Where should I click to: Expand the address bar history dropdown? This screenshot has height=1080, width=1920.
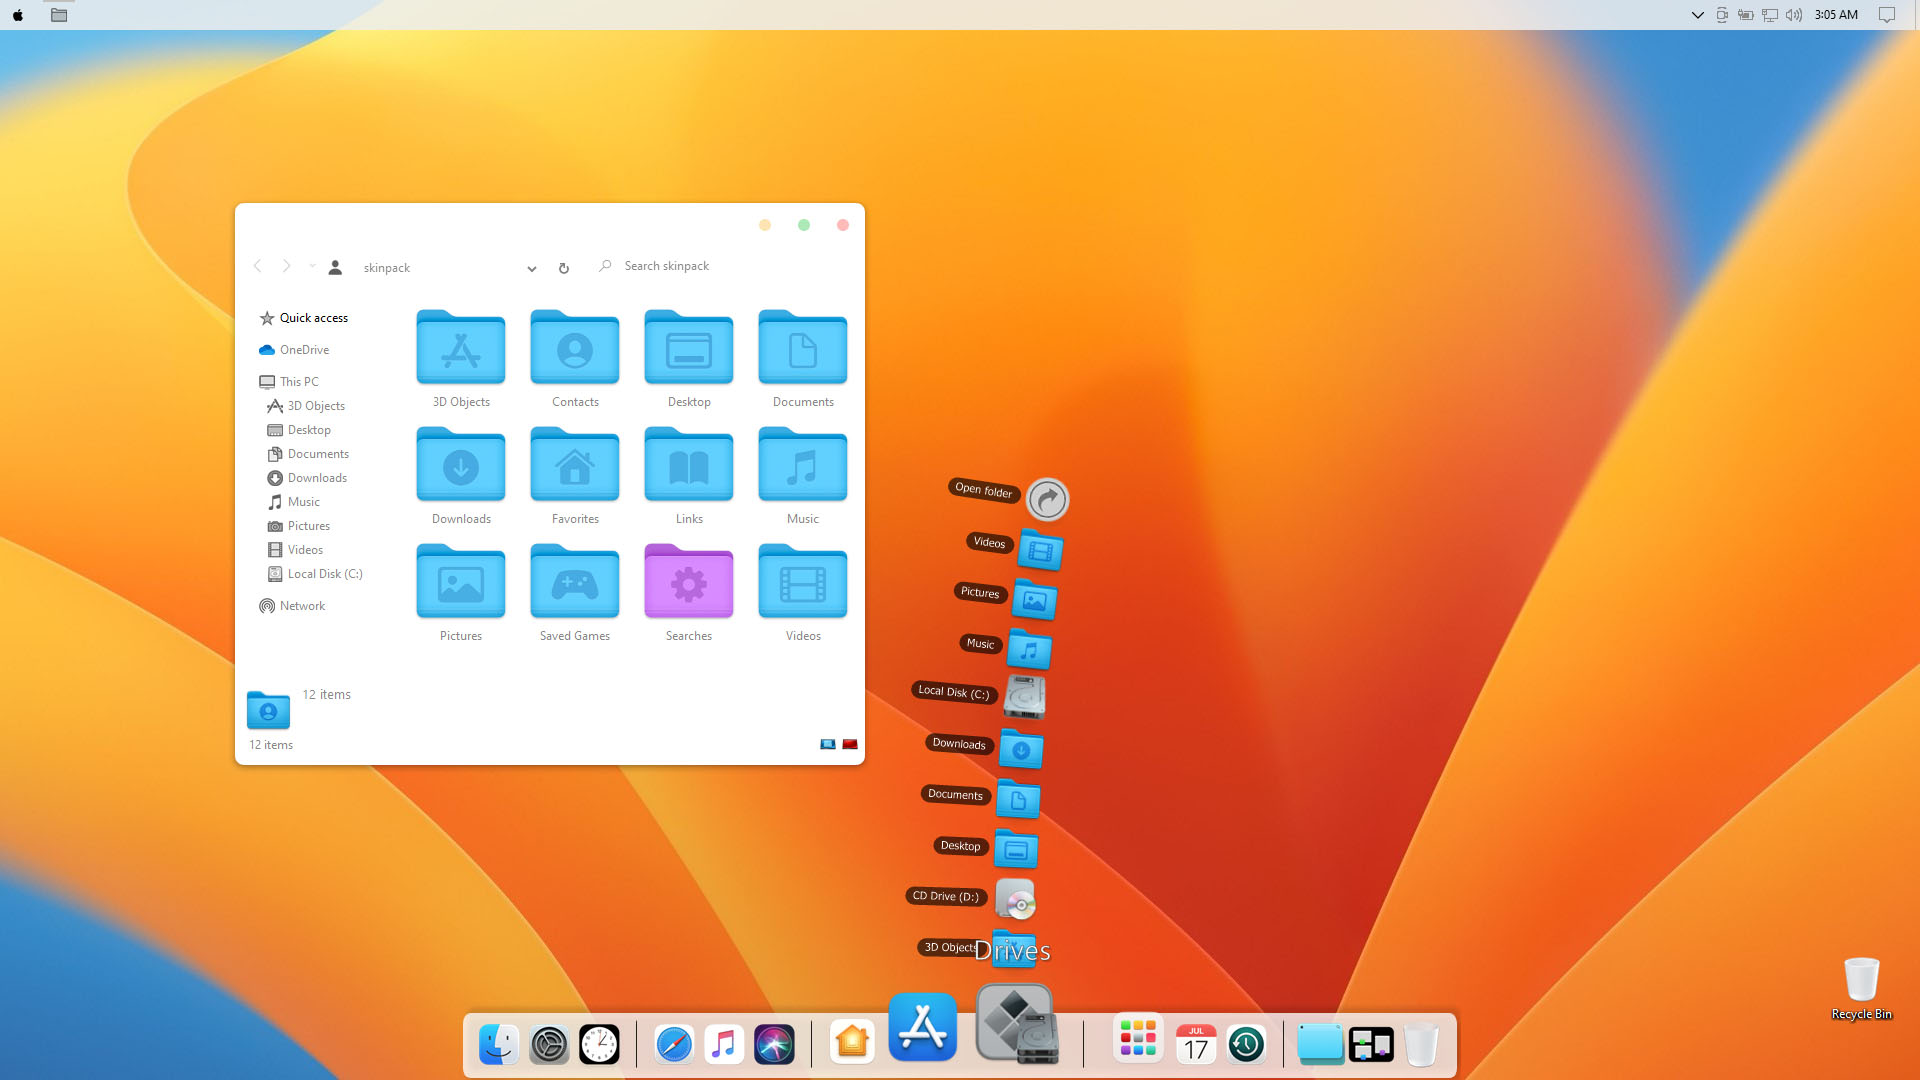(x=532, y=268)
